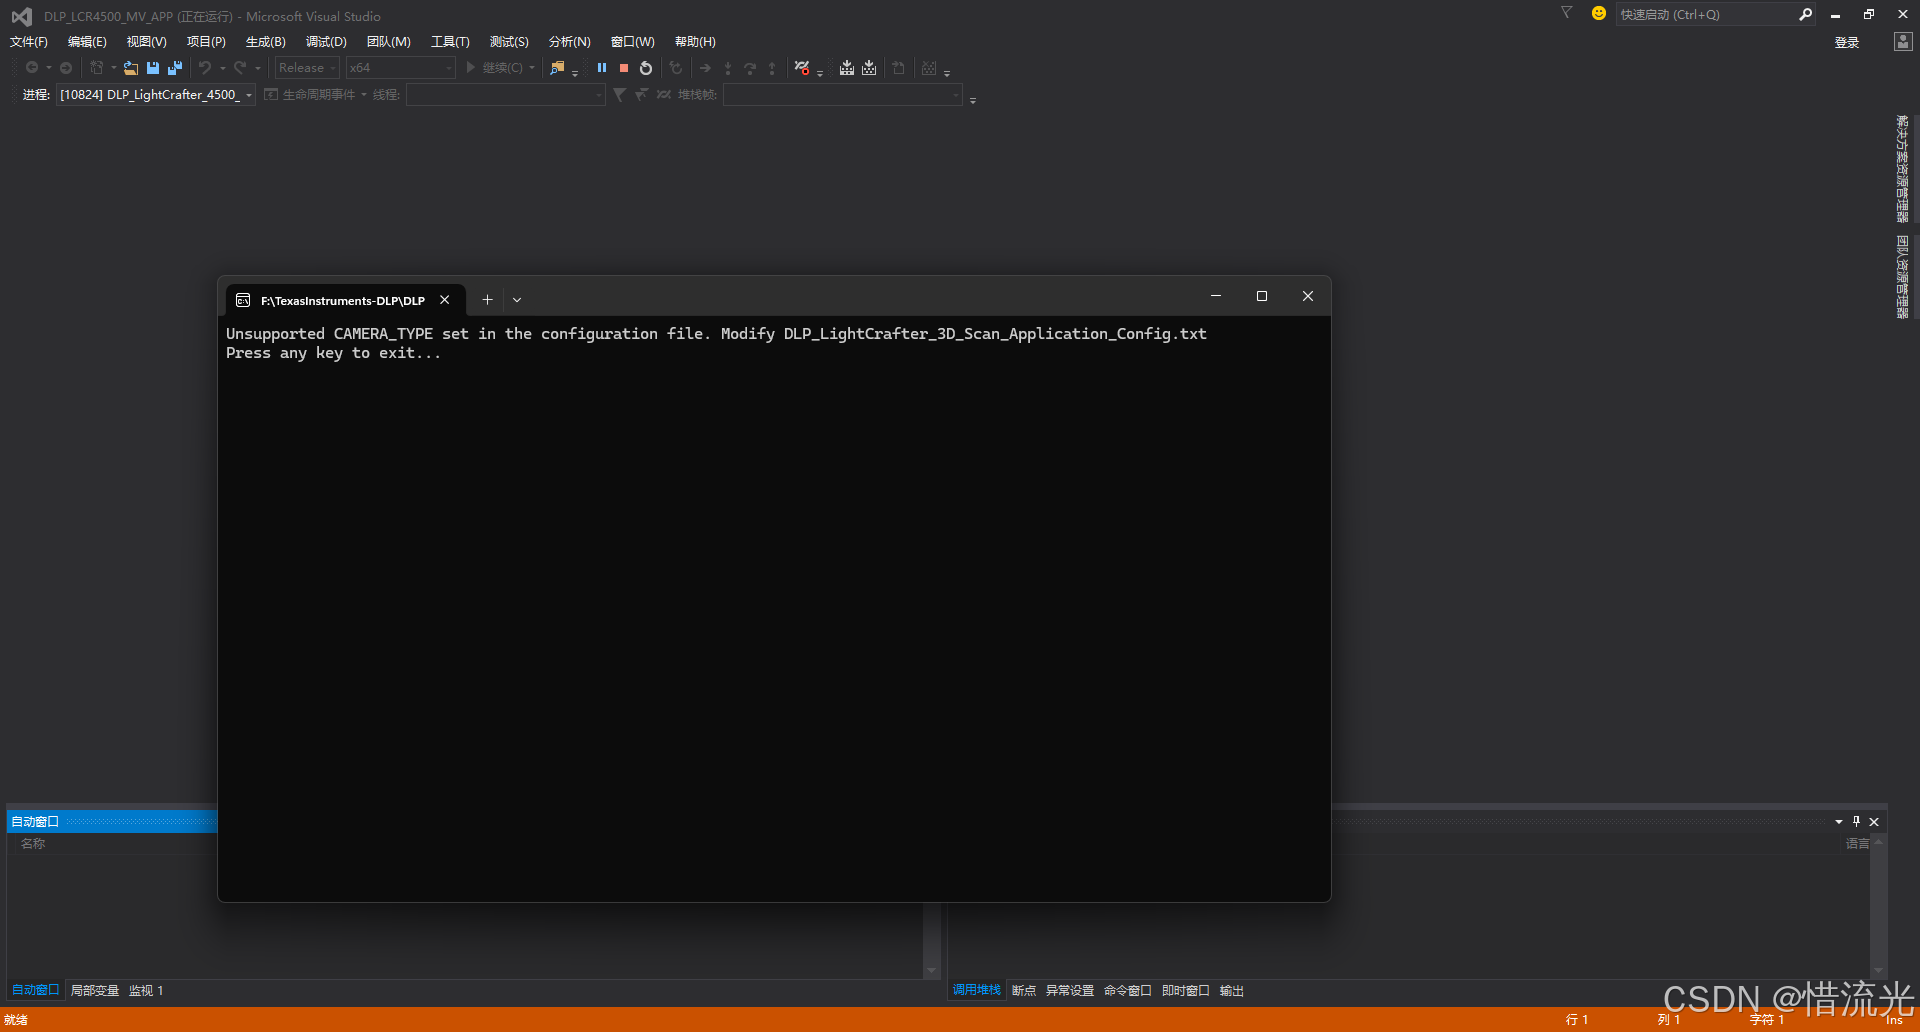Image resolution: width=1920 pixels, height=1032 pixels.
Task: Pause debugging with the Break All icon
Action: tap(602, 68)
